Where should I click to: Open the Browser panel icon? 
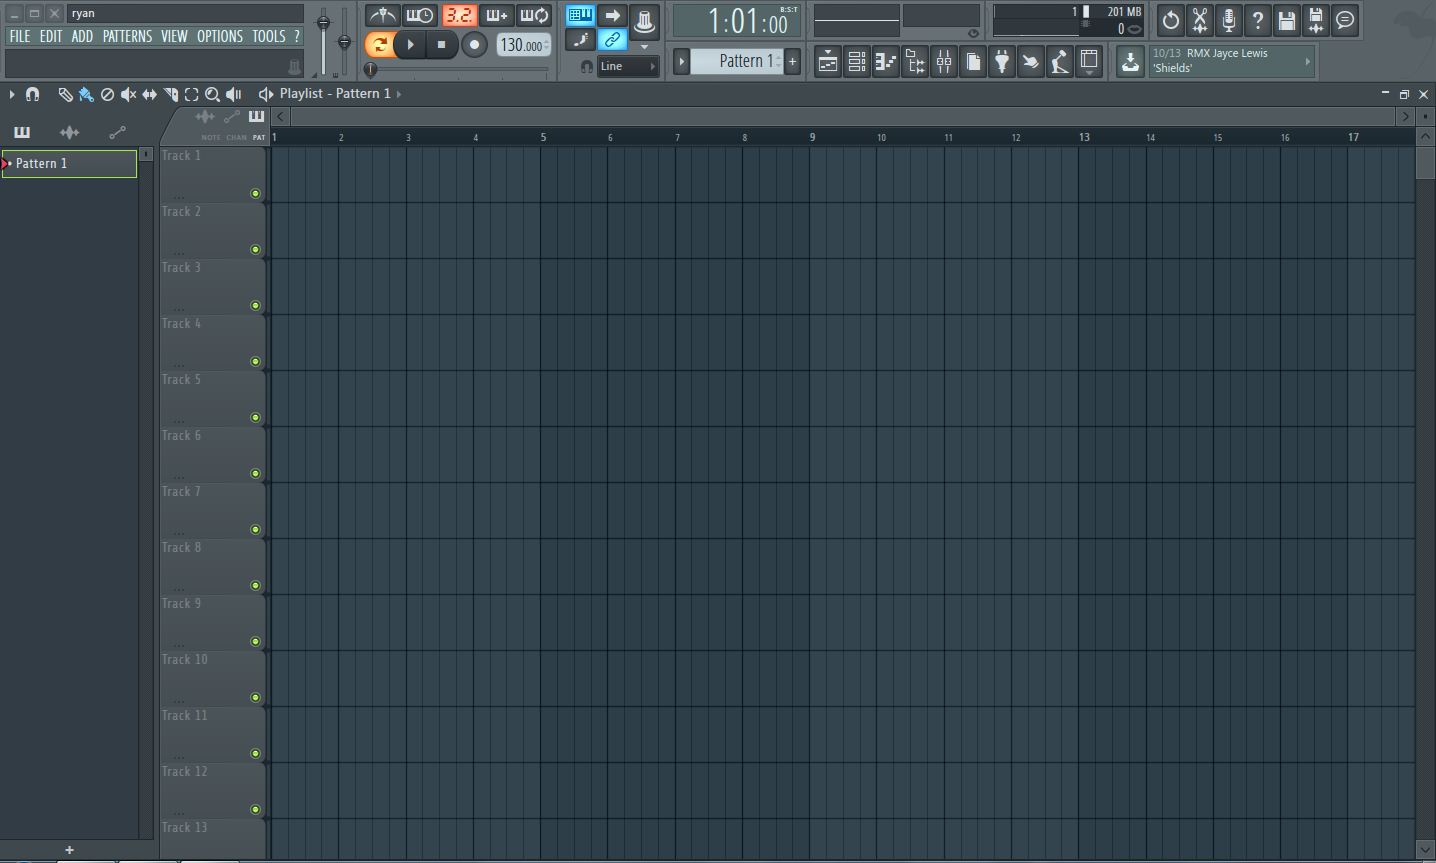click(915, 61)
